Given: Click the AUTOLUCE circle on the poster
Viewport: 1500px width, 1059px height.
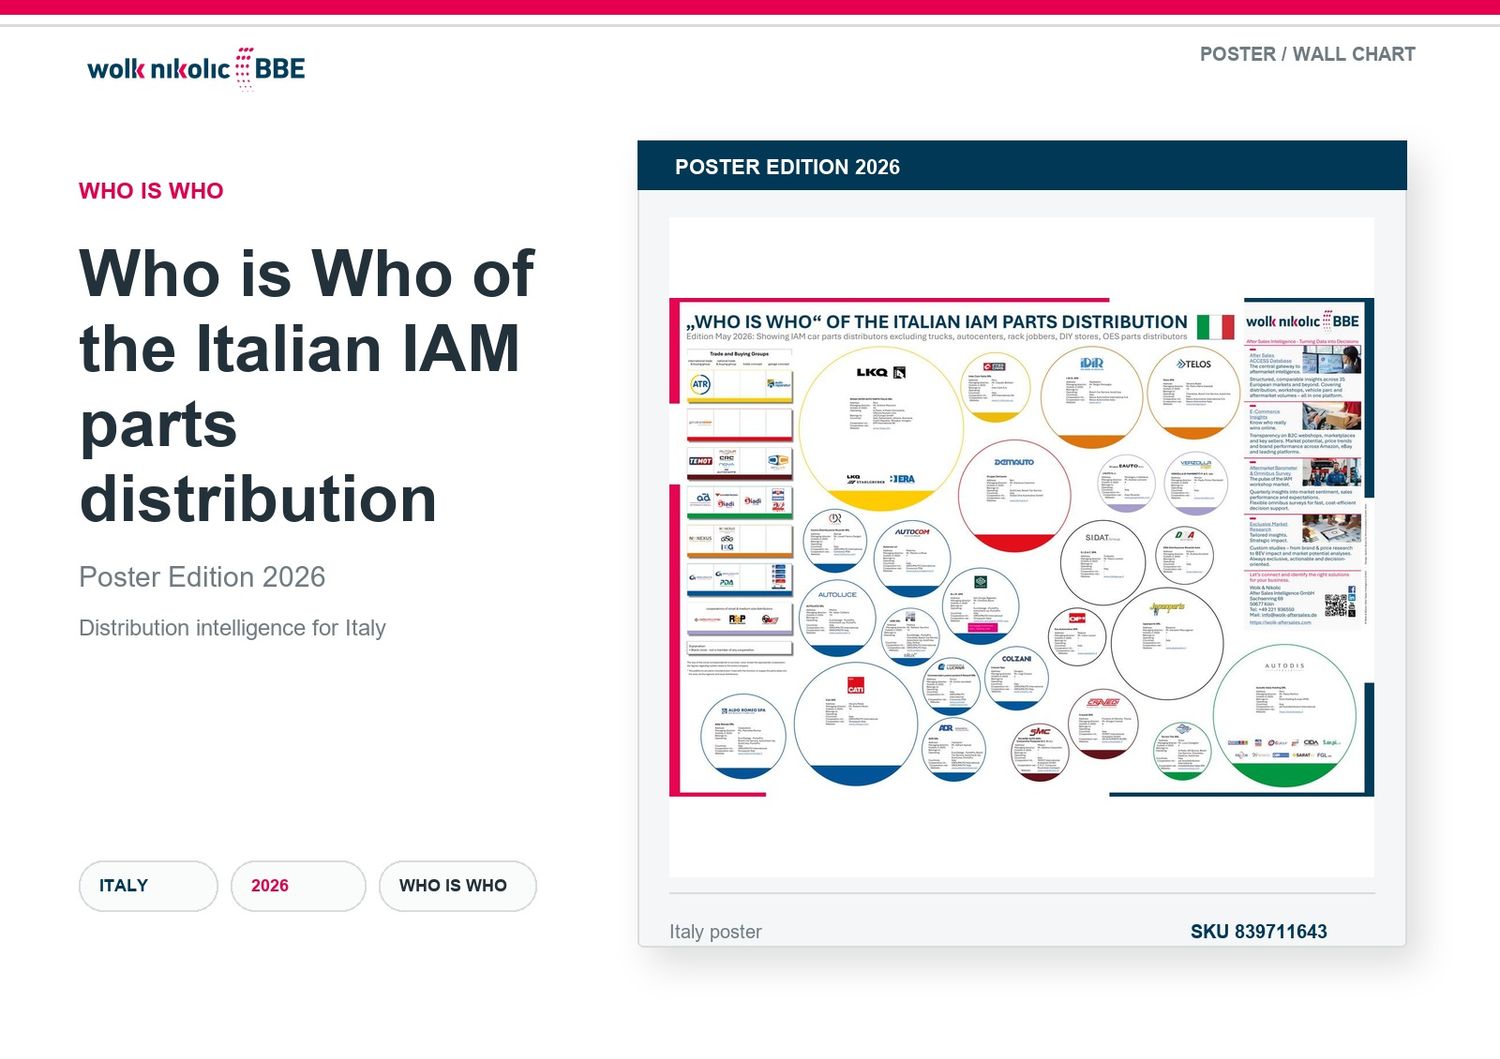Looking at the screenshot, I should click(x=838, y=618).
